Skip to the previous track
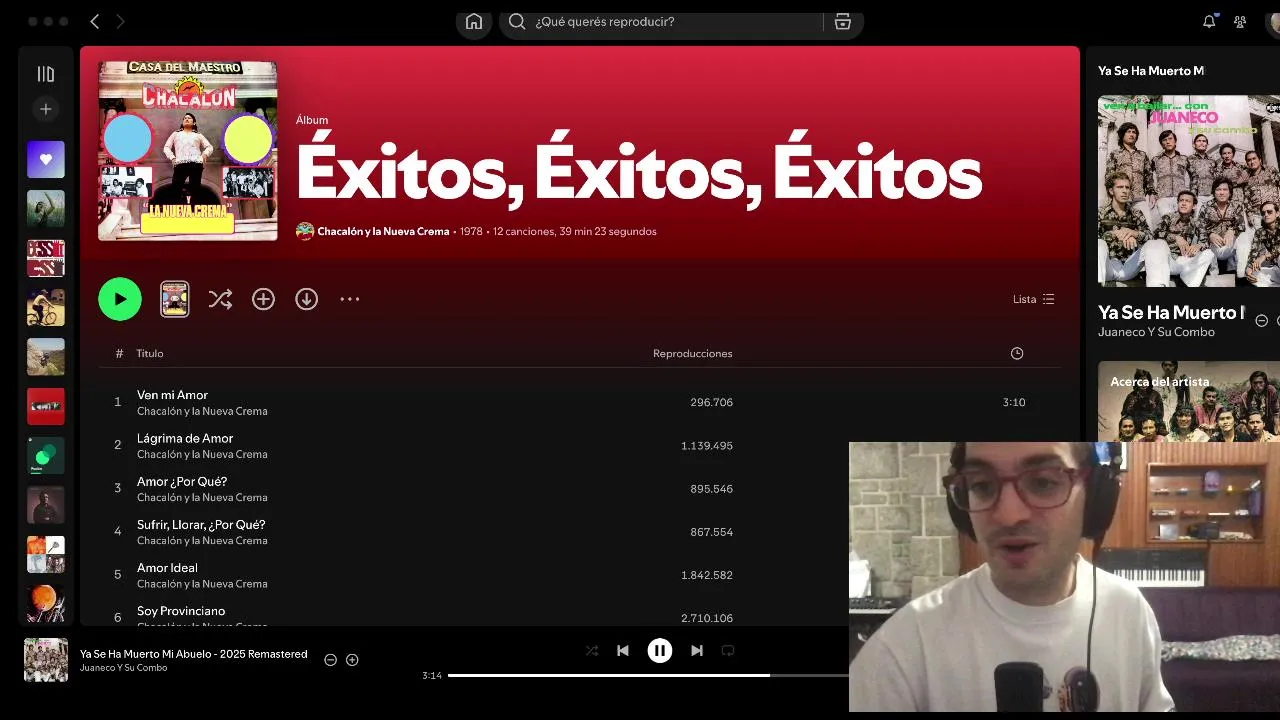 pyautogui.click(x=623, y=650)
